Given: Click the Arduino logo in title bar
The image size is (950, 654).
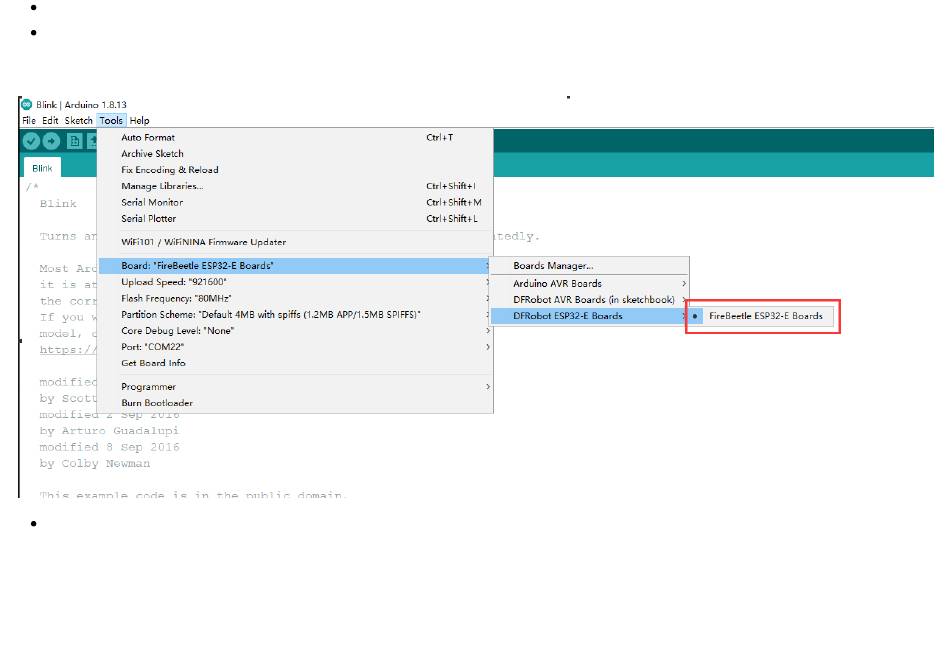Looking at the screenshot, I should (27, 104).
